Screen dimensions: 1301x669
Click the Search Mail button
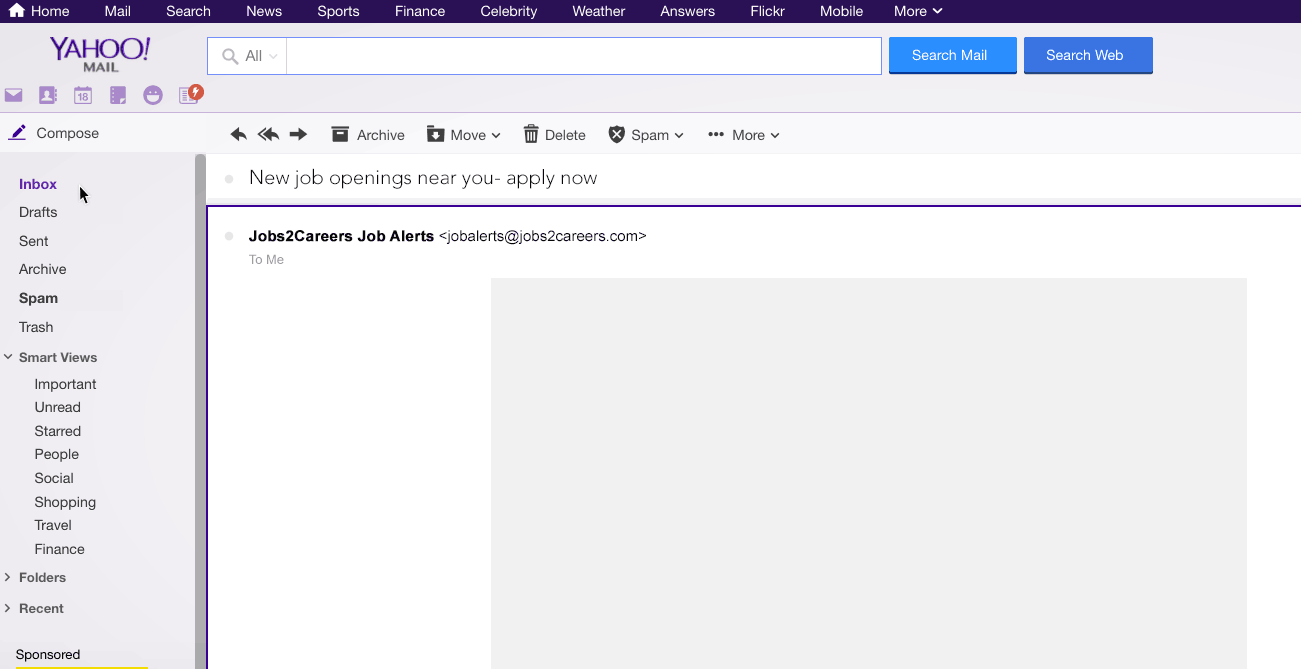tap(951, 55)
